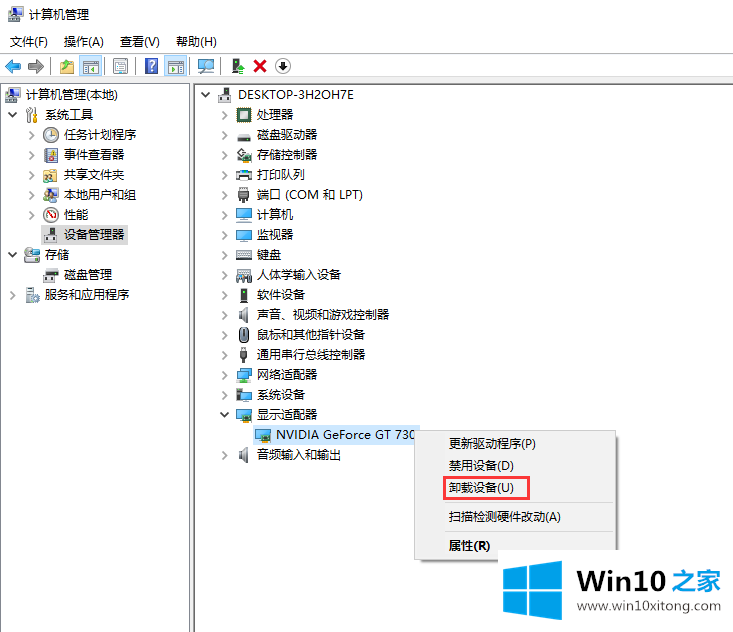Open the 帮助(H) menu
Image resolution: width=733 pixels, height=632 pixels.
click(196, 42)
